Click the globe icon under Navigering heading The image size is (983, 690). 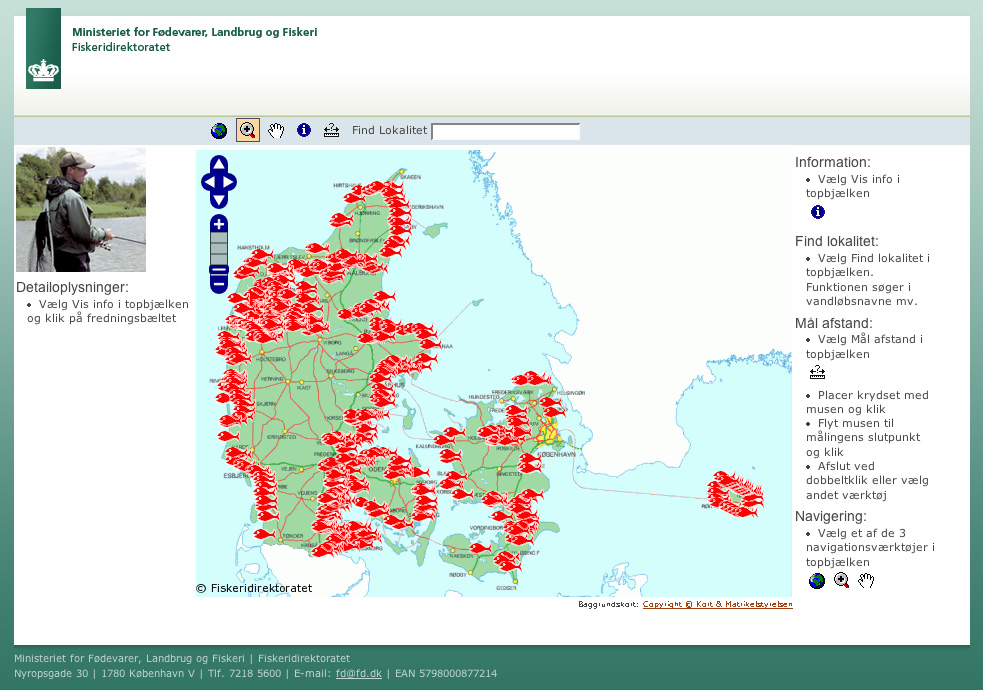click(817, 581)
